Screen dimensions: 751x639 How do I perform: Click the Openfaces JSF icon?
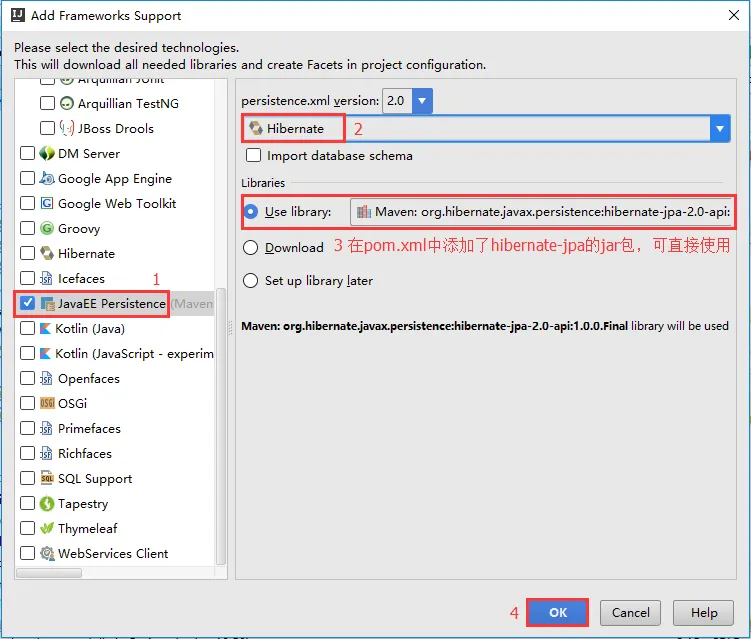point(46,378)
